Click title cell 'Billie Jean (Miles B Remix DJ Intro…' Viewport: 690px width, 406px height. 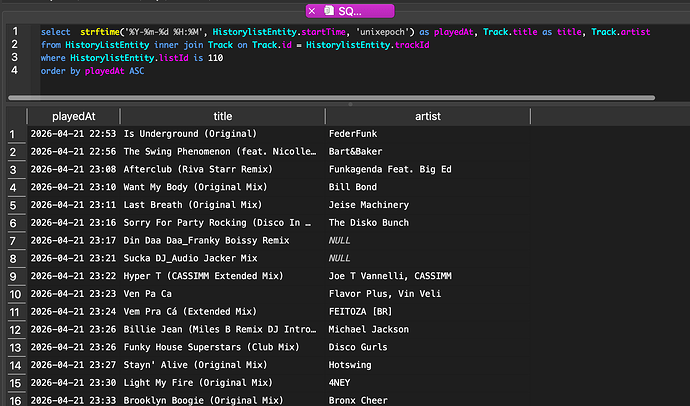pos(223,329)
